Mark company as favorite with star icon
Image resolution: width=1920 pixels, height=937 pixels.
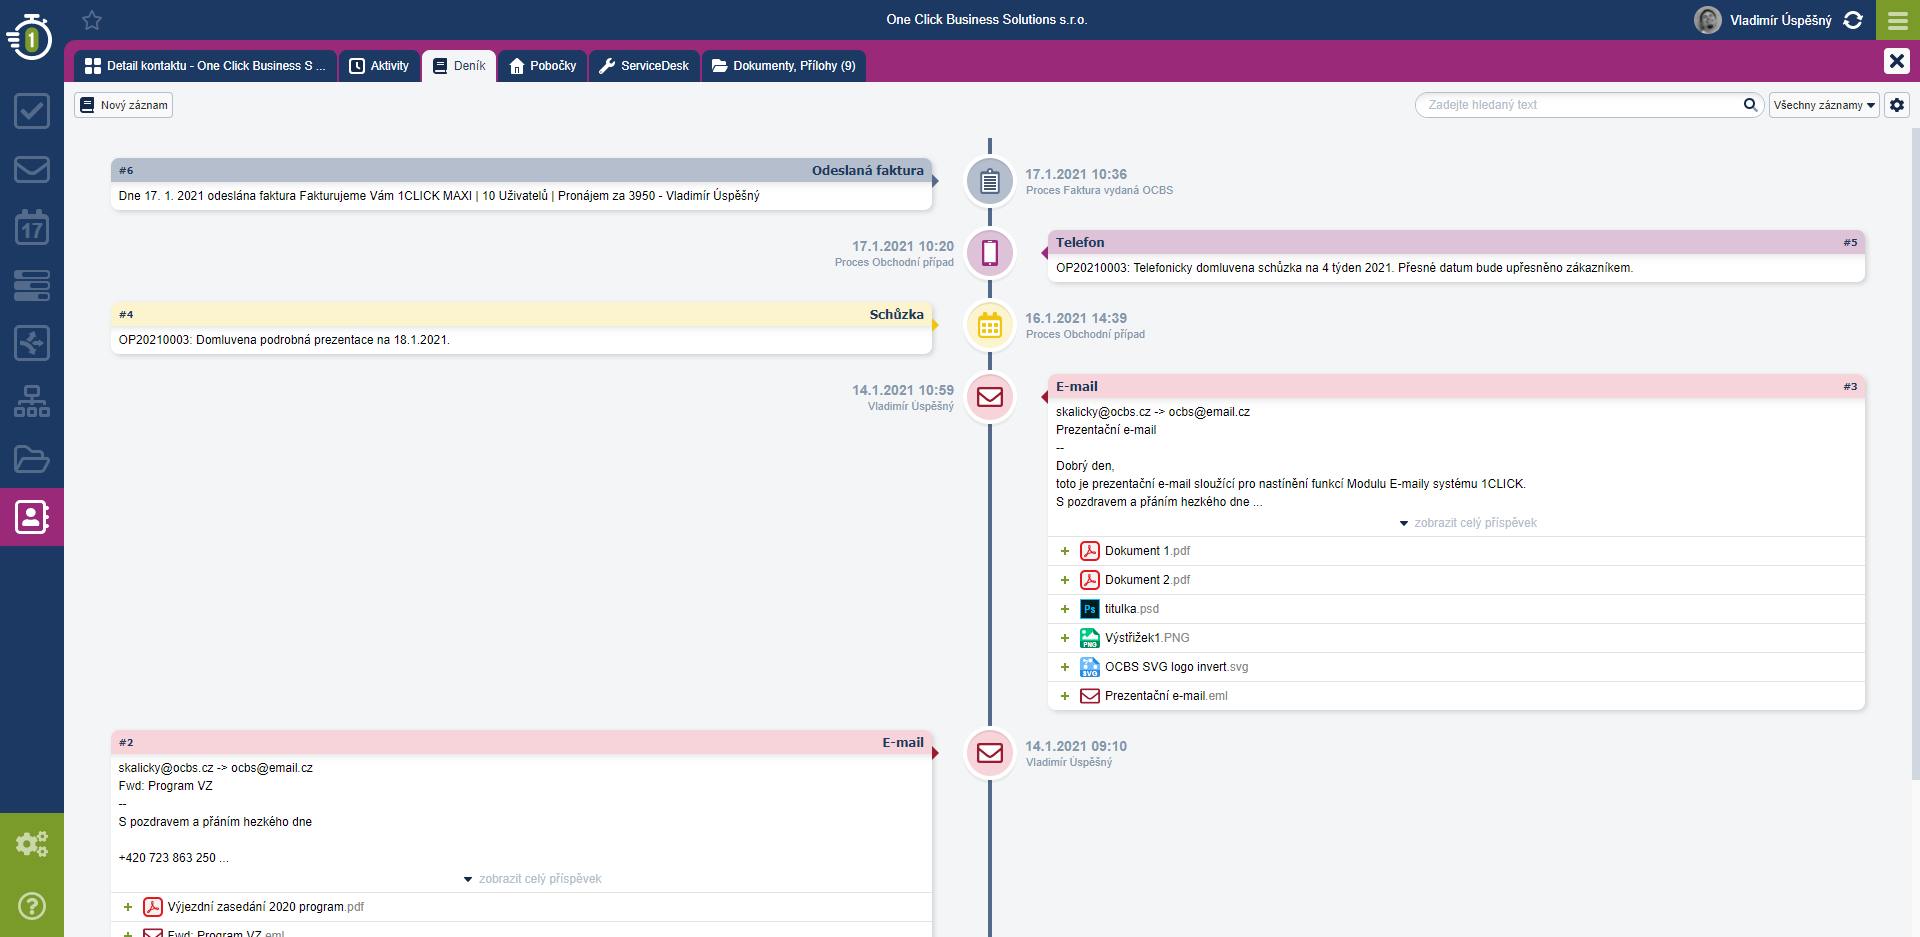pos(92,20)
